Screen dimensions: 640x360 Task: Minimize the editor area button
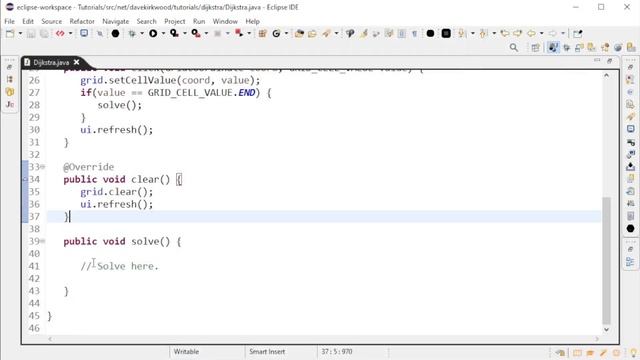[x=597, y=60]
